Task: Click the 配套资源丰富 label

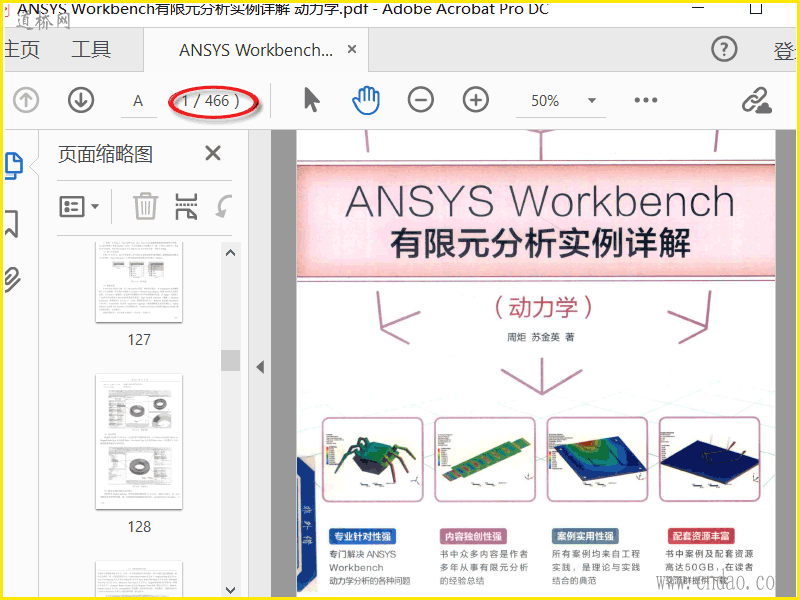Action: click(x=701, y=536)
